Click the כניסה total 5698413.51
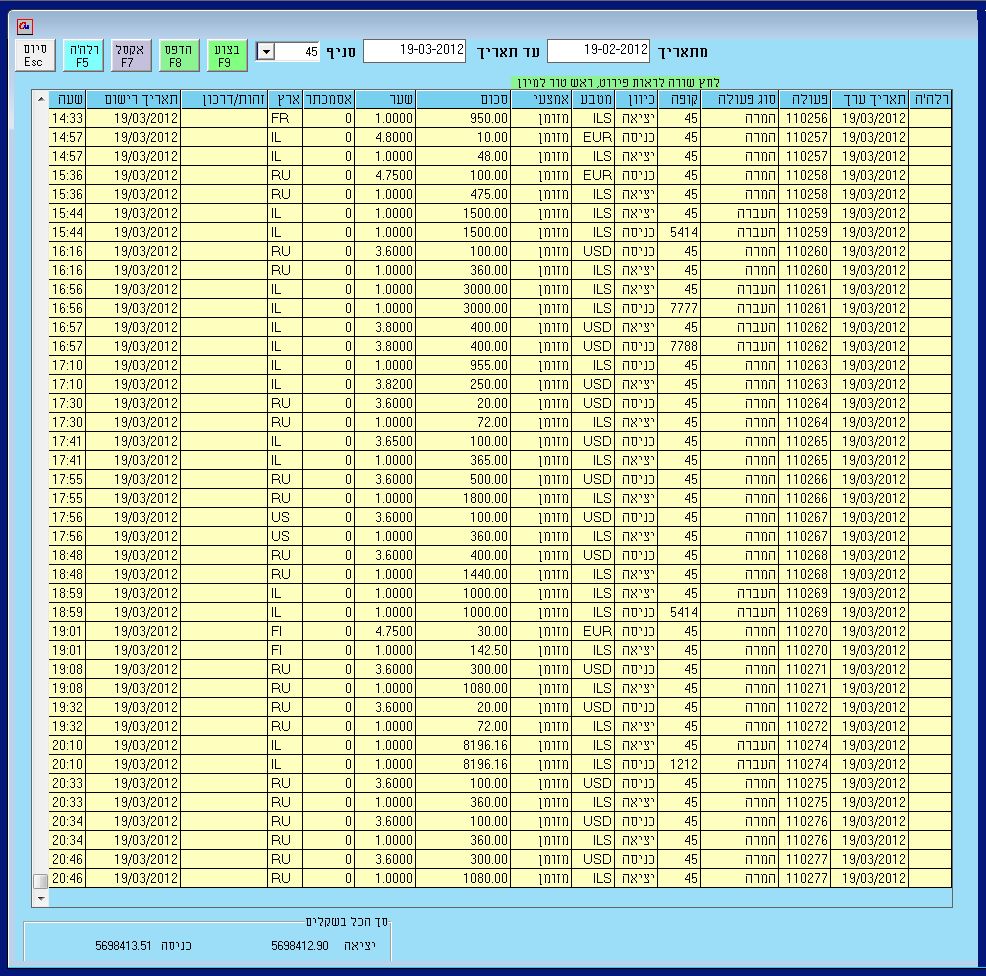986x976 pixels. click(123, 946)
